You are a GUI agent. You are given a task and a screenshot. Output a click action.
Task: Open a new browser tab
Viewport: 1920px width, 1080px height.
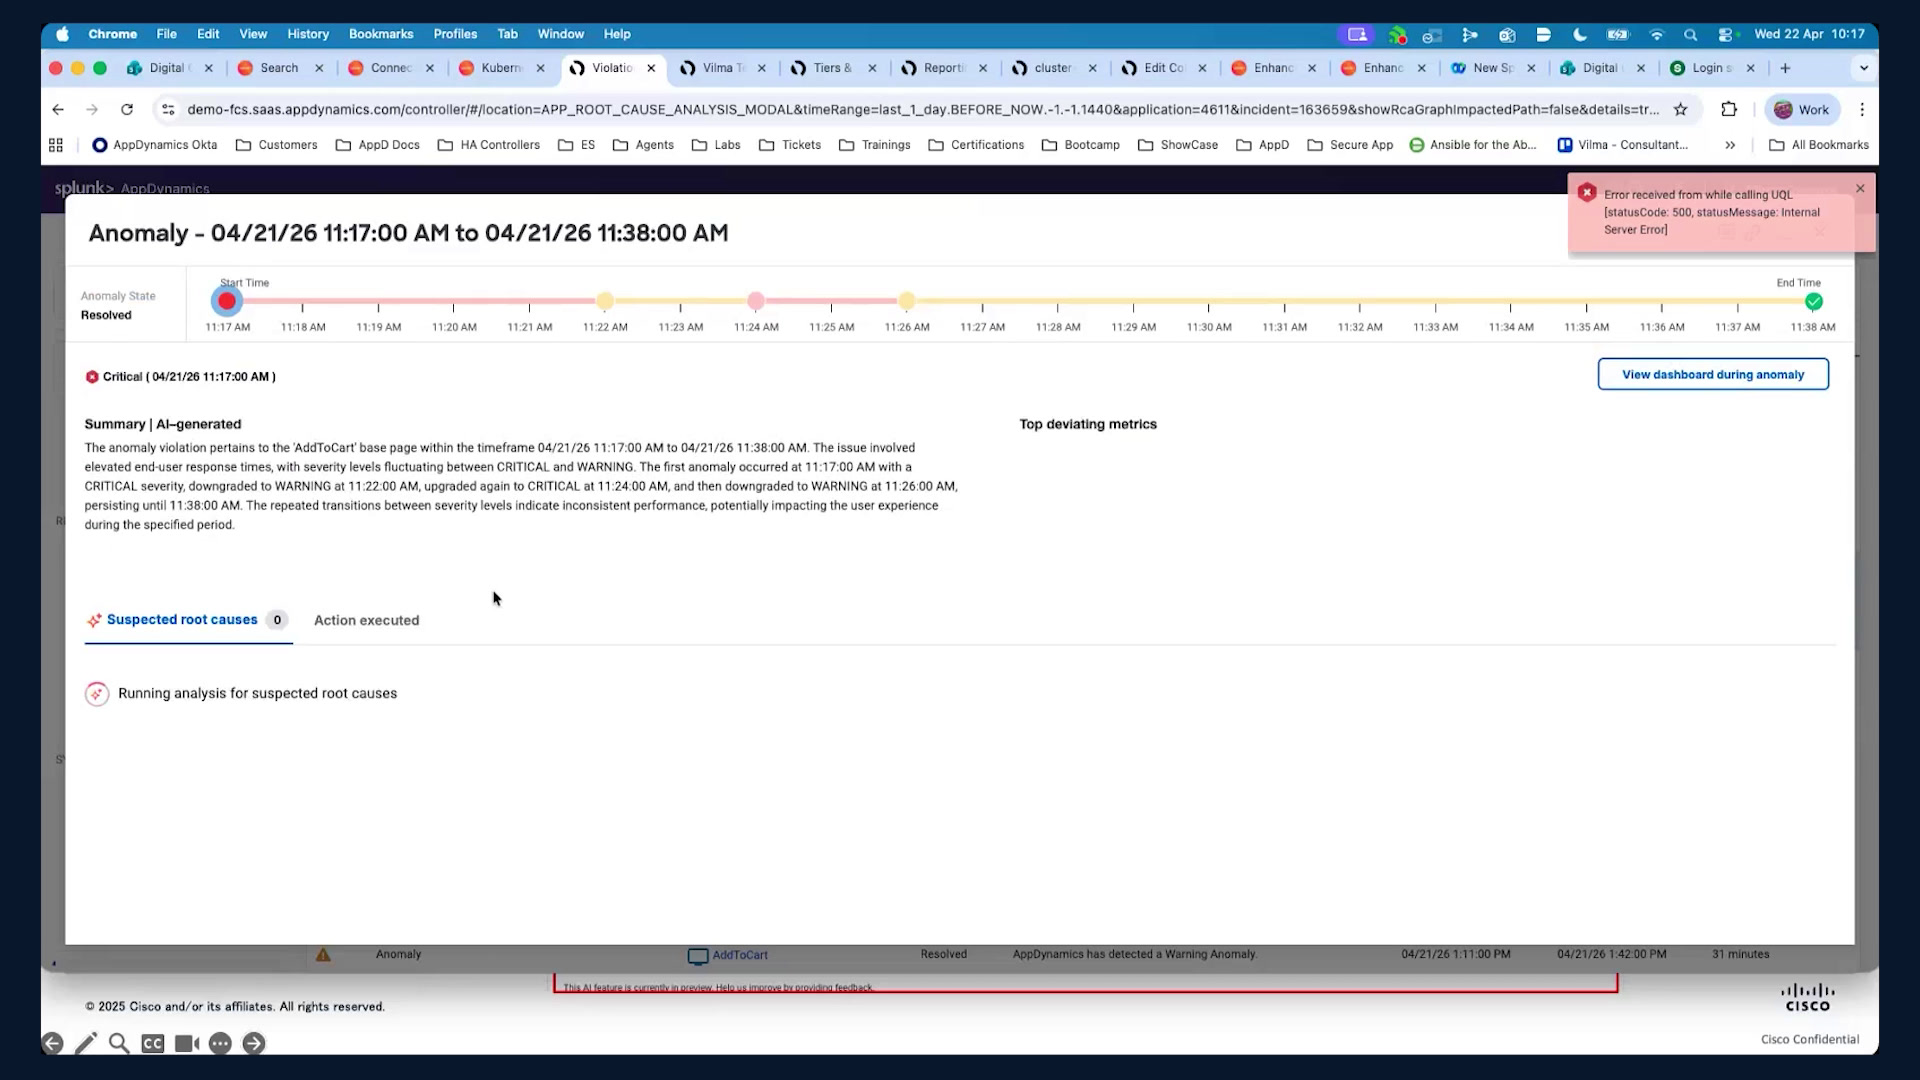[x=1785, y=68]
